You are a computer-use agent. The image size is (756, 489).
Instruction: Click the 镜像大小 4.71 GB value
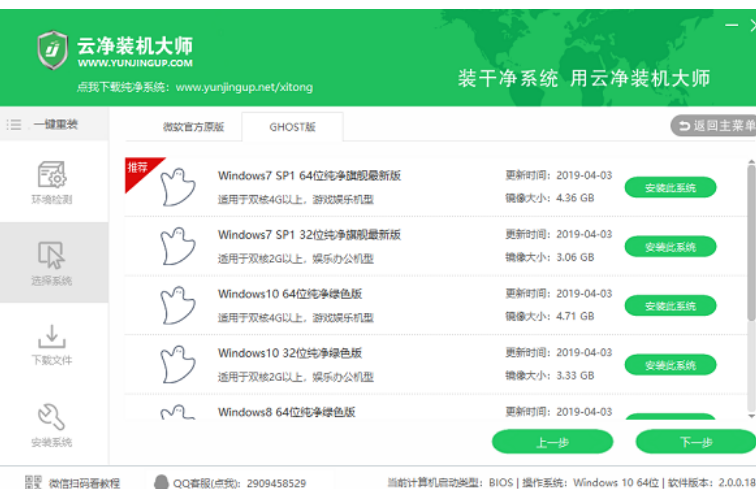point(575,316)
